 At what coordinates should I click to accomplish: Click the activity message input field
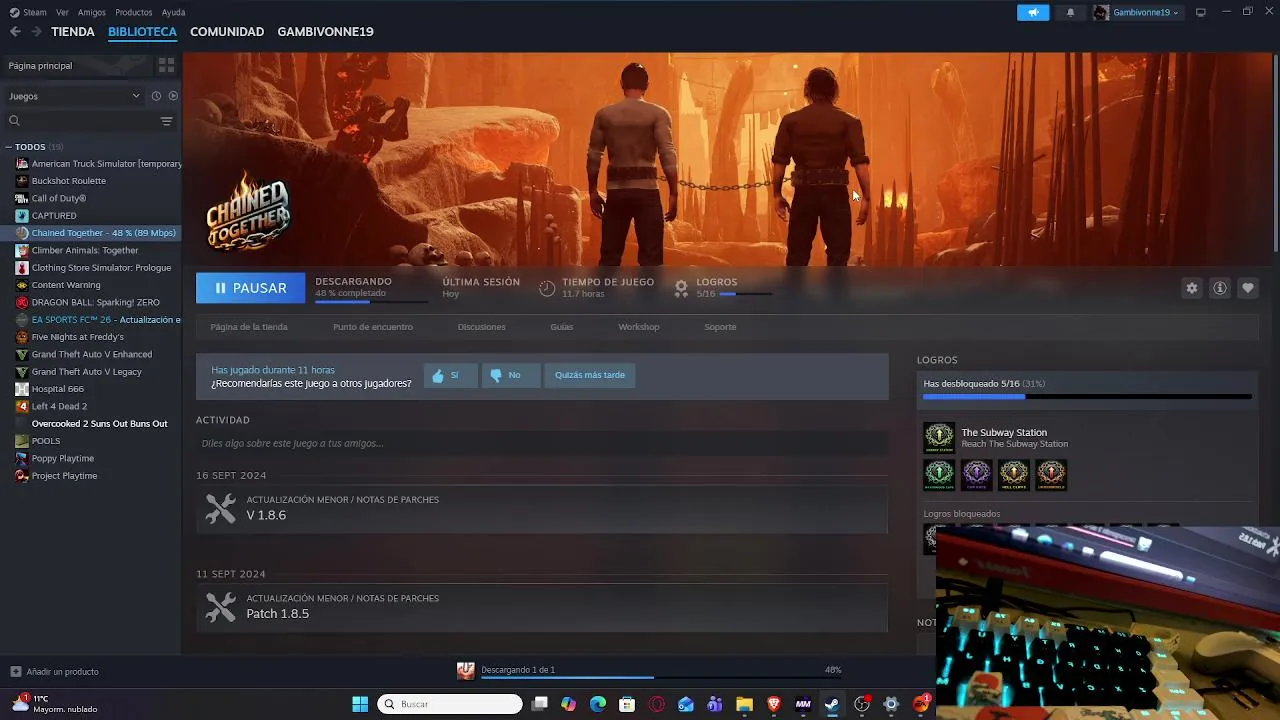tap(541, 443)
